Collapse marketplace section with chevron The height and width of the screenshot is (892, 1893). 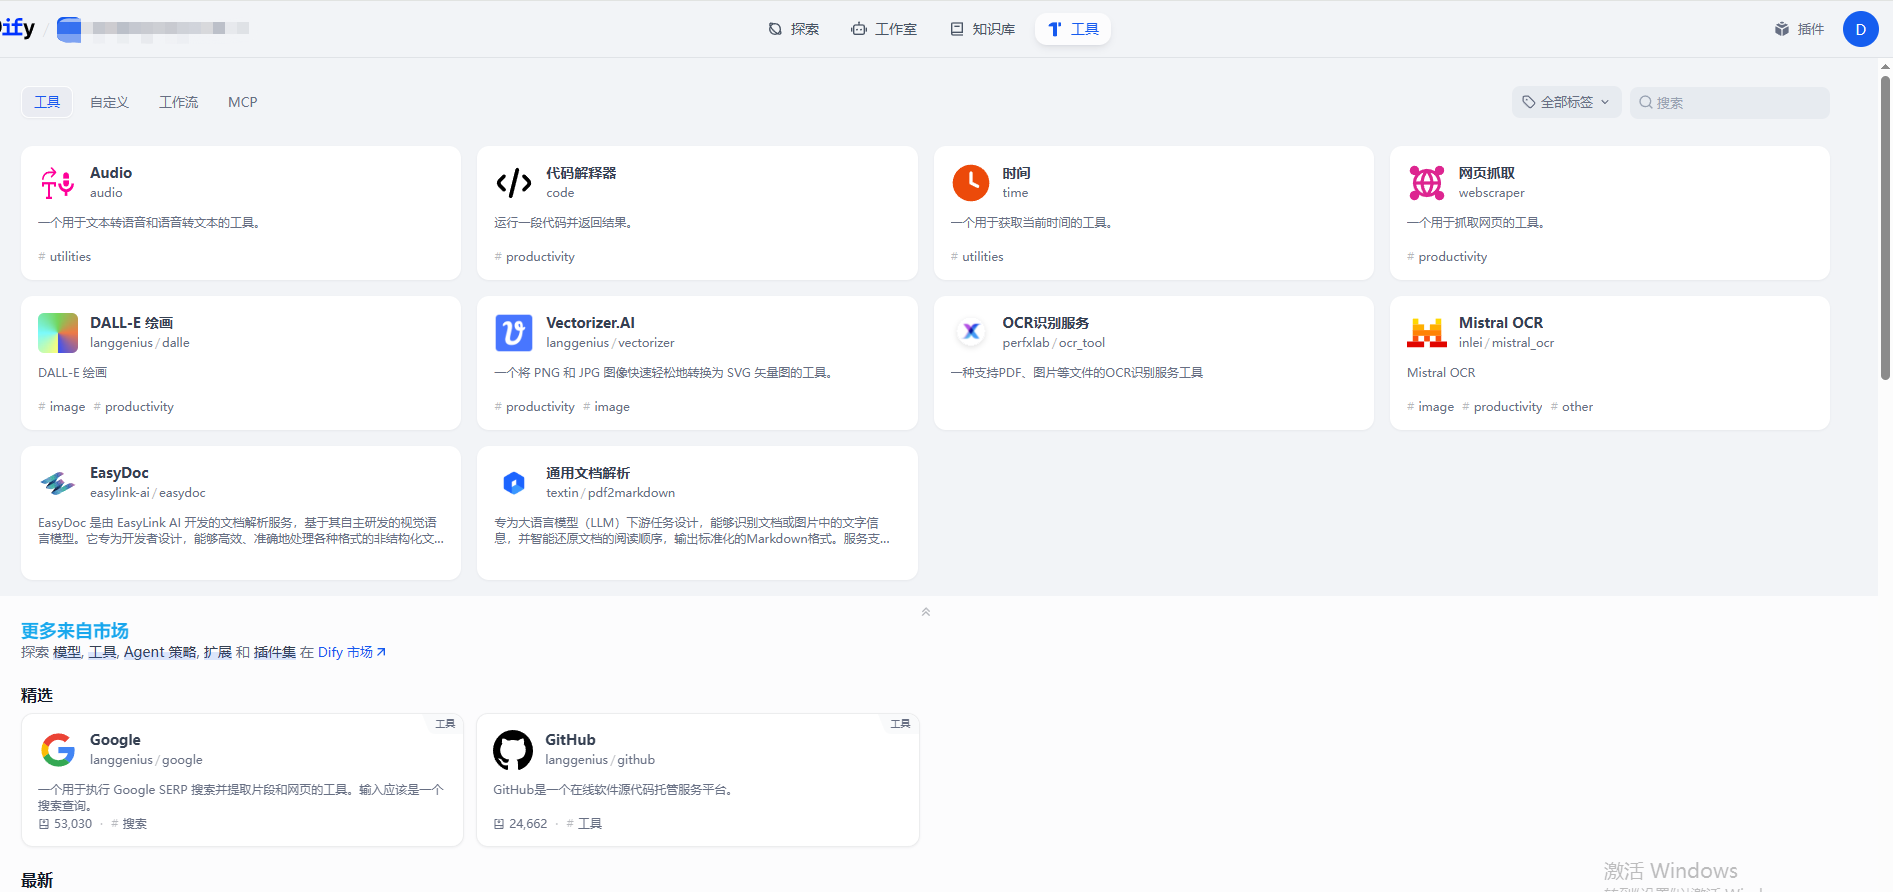926,612
